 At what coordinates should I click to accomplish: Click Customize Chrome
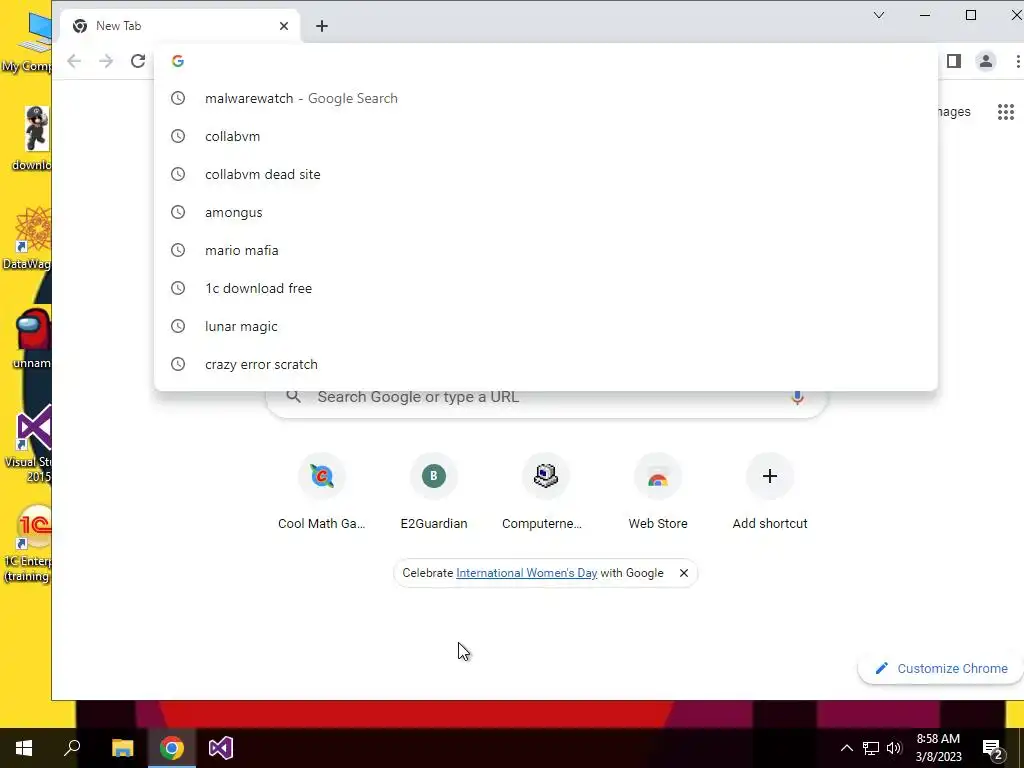tap(943, 668)
